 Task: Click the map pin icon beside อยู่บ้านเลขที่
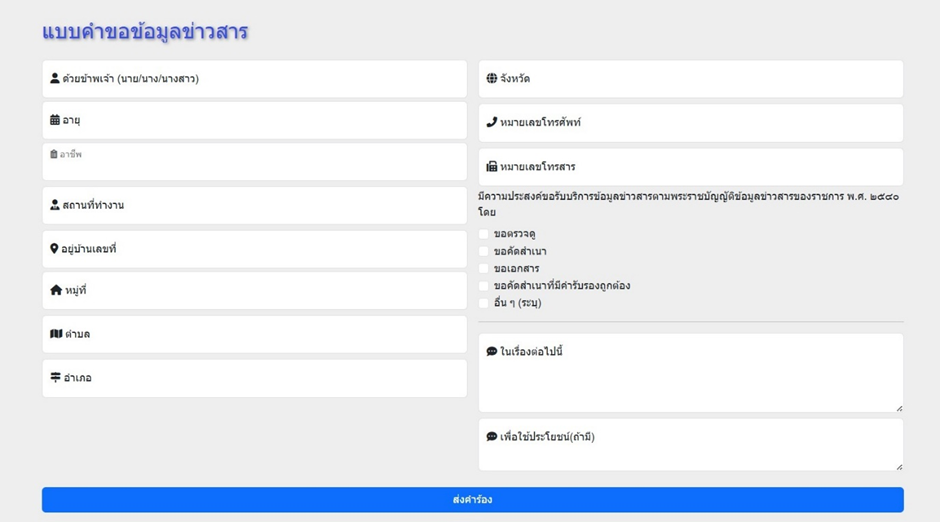coord(54,249)
